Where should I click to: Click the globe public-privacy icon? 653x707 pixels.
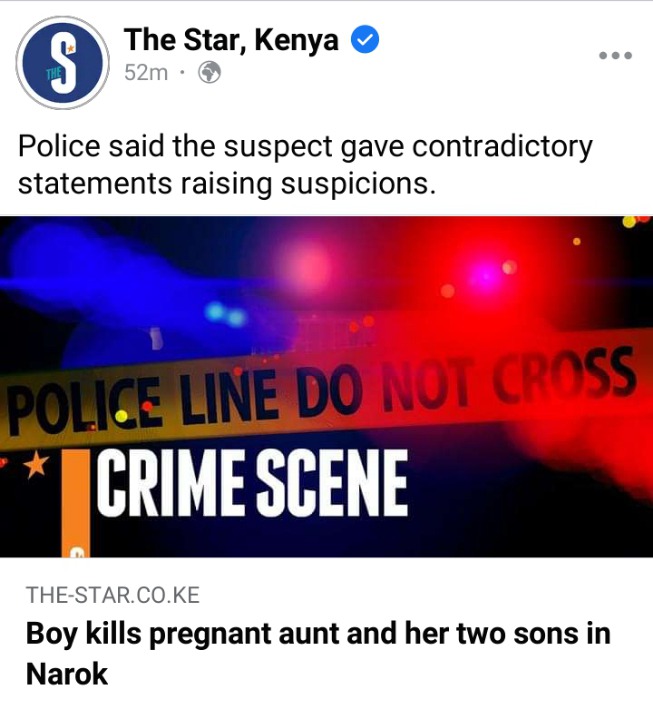pyautogui.click(x=210, y=72)
